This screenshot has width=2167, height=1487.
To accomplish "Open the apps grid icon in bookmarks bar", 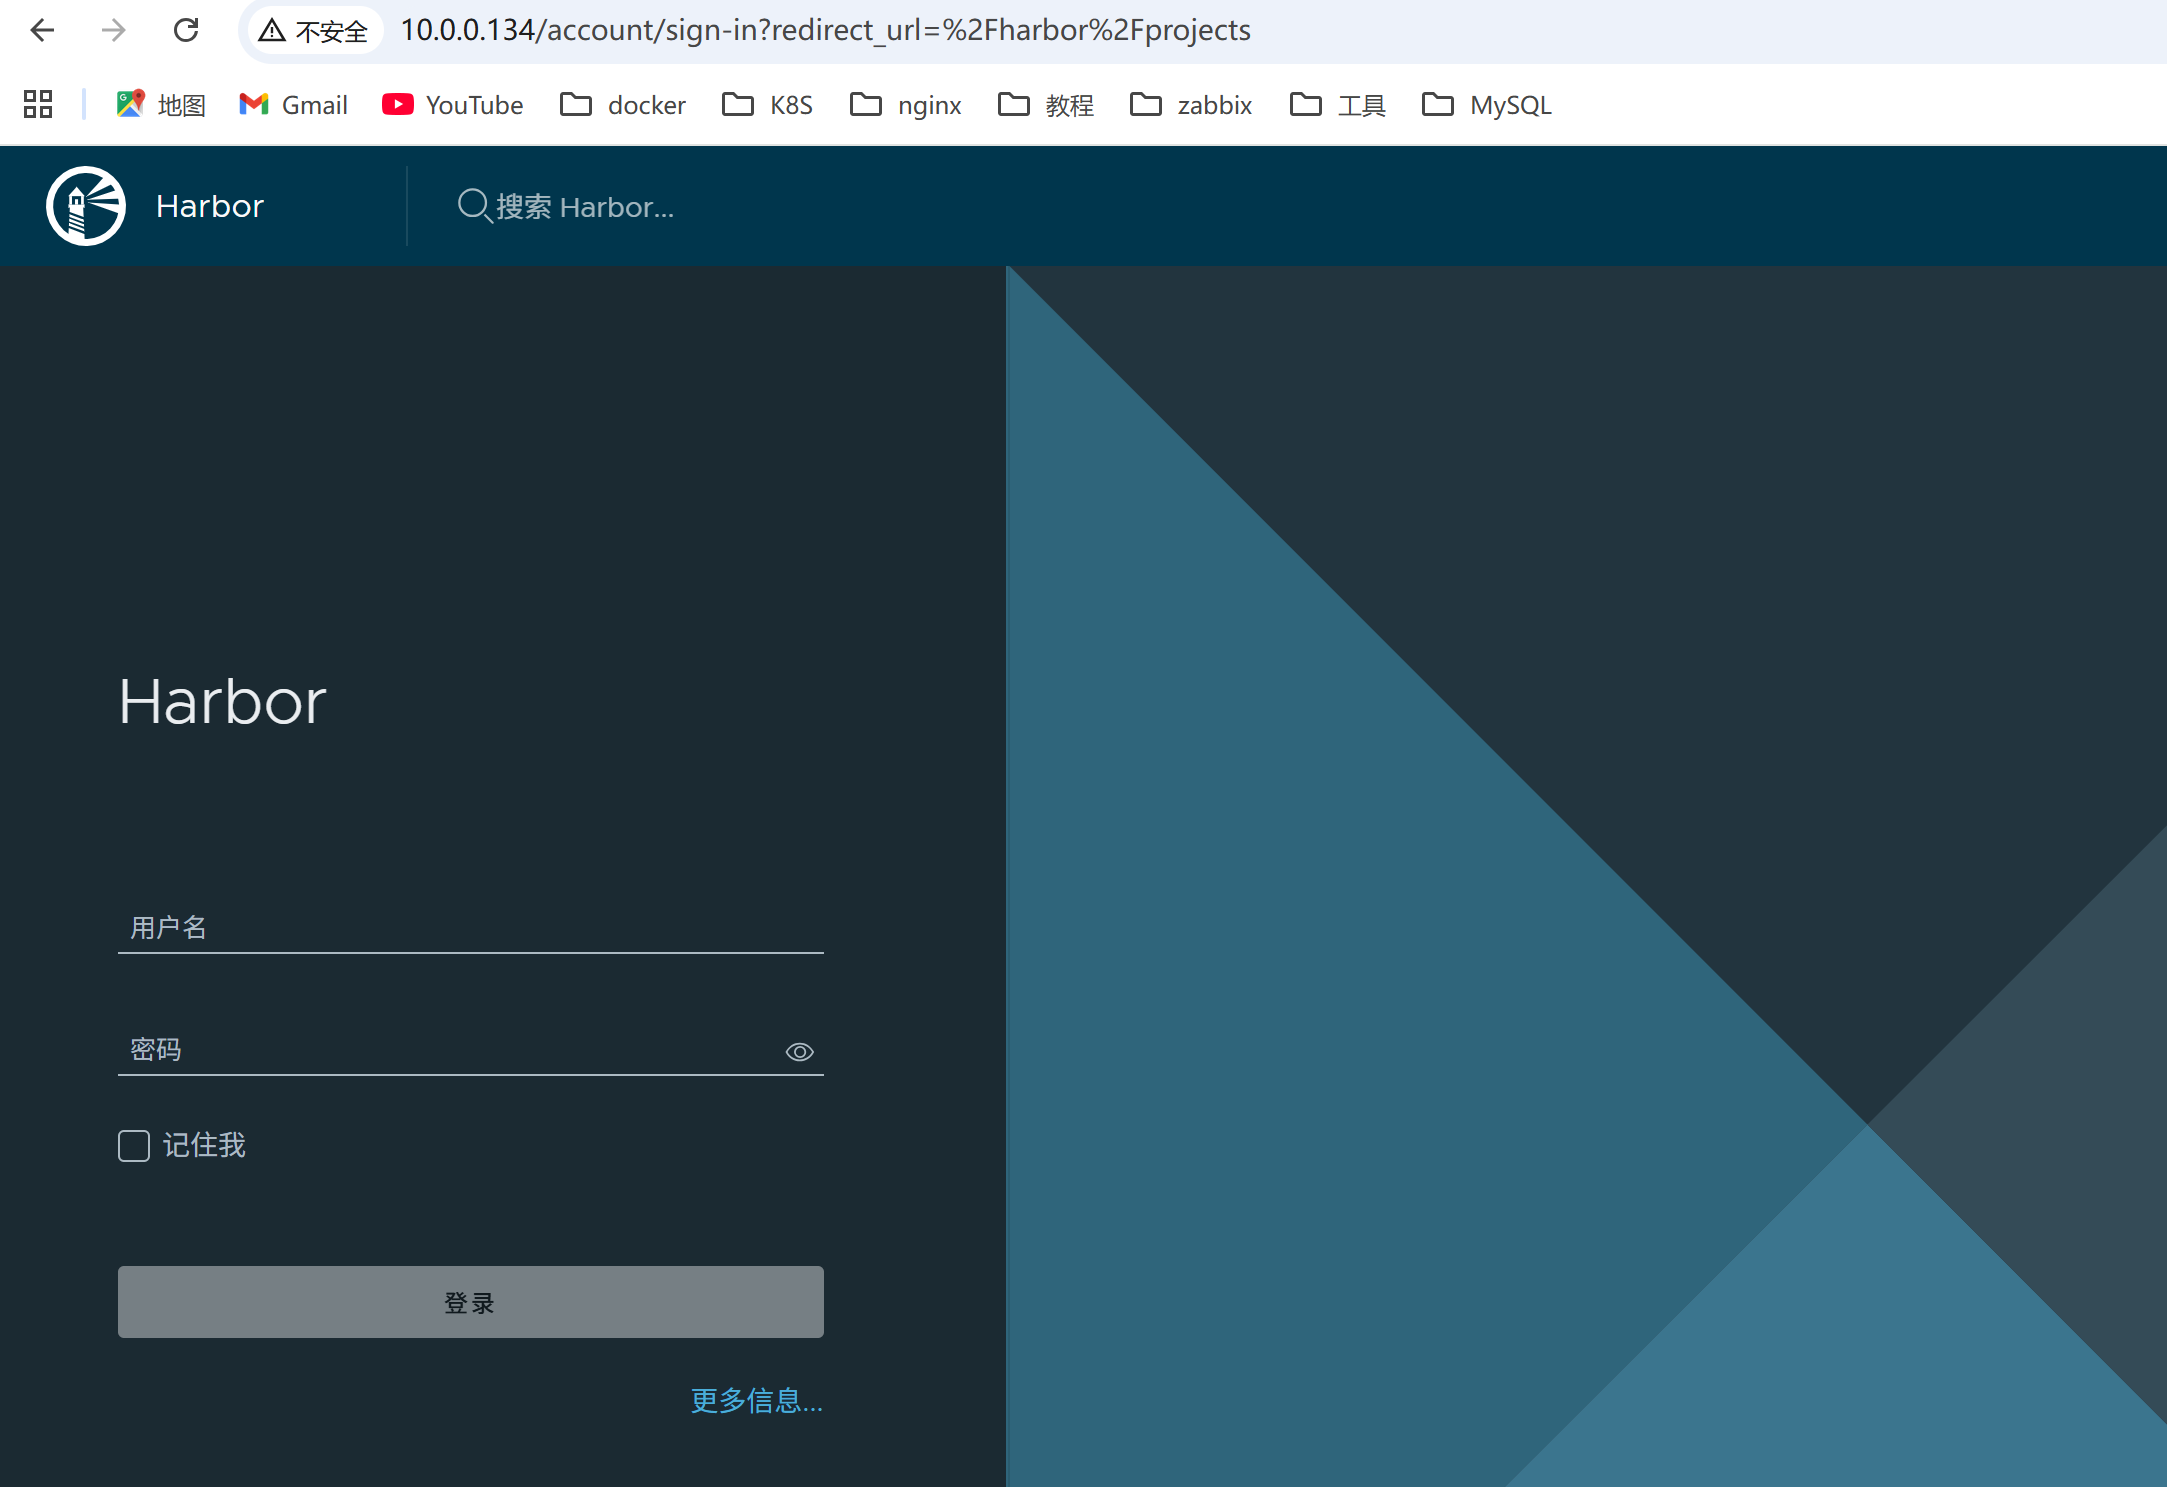I will [x=38, y=104].
